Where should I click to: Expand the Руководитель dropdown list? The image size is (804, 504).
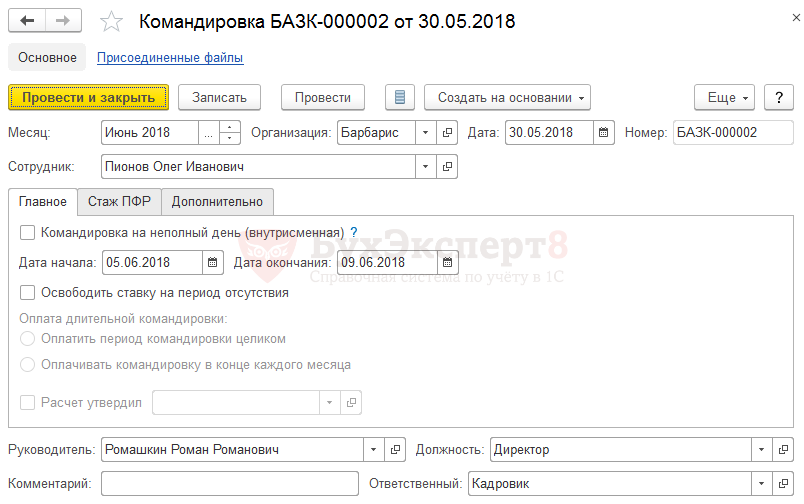coord(375,450)
